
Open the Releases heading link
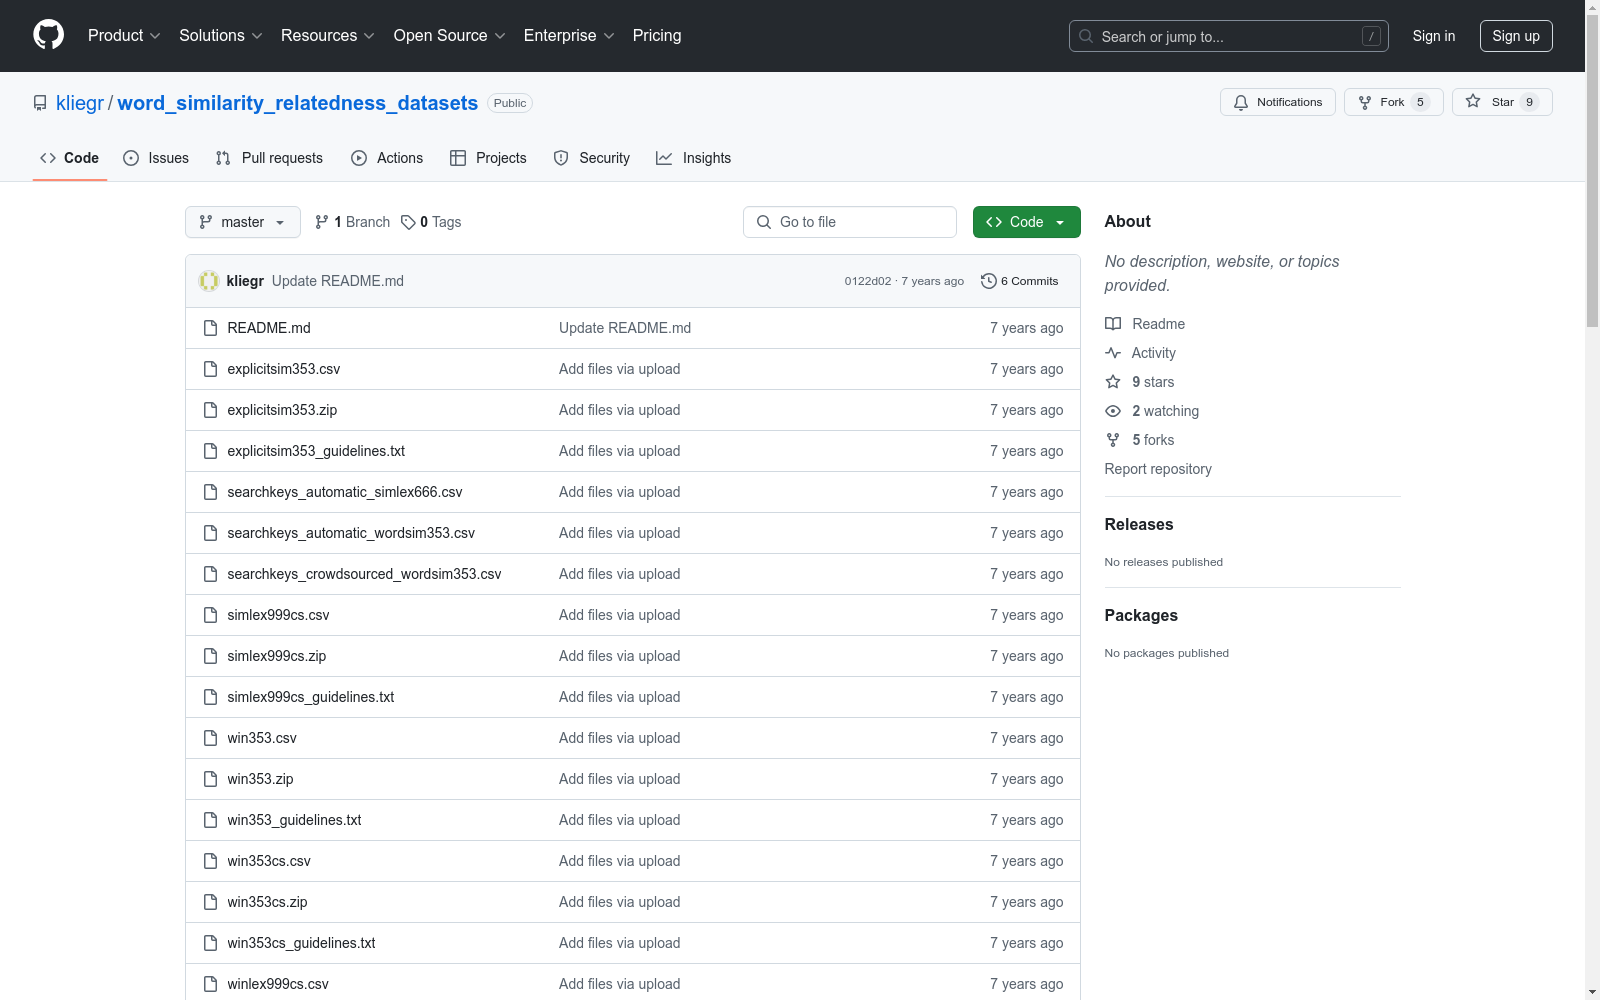1139,524
